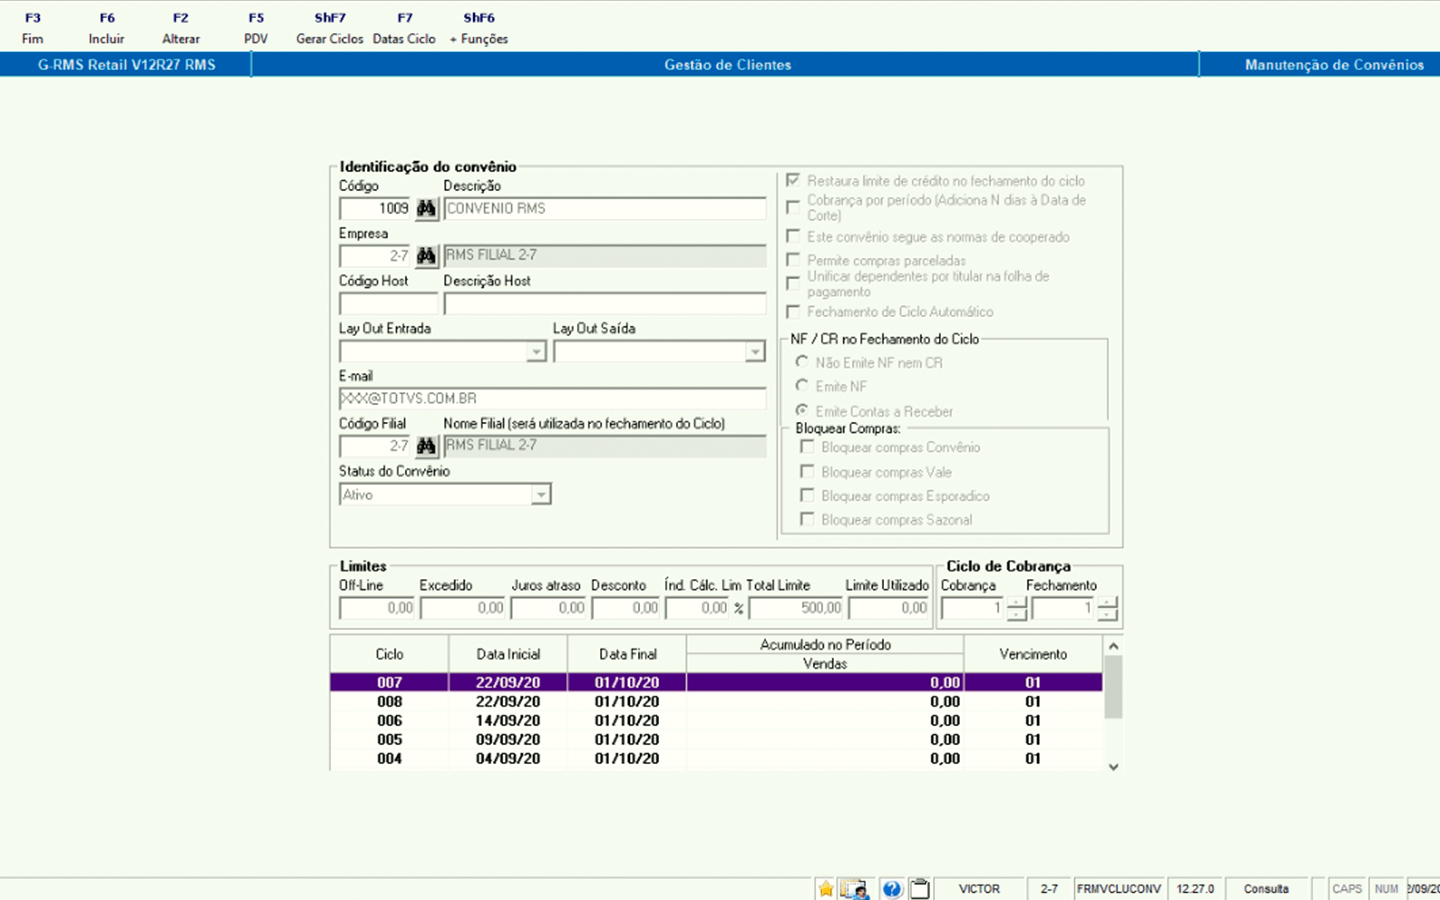Click the F6 Incluir menu item

click(x=107, y=28)
